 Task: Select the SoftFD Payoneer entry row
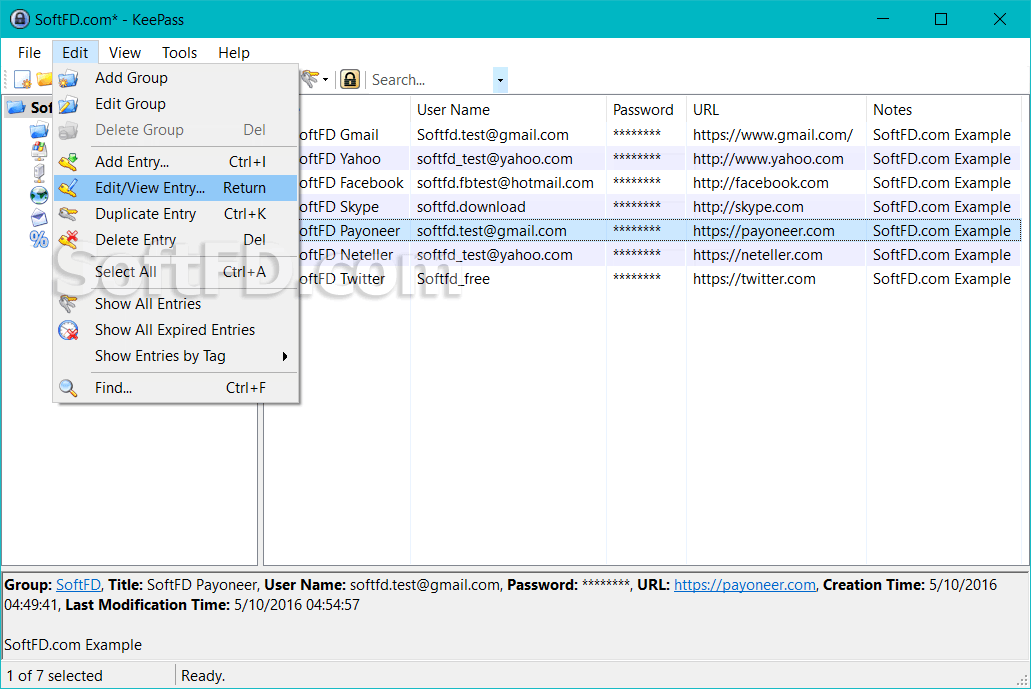[659, 231]
